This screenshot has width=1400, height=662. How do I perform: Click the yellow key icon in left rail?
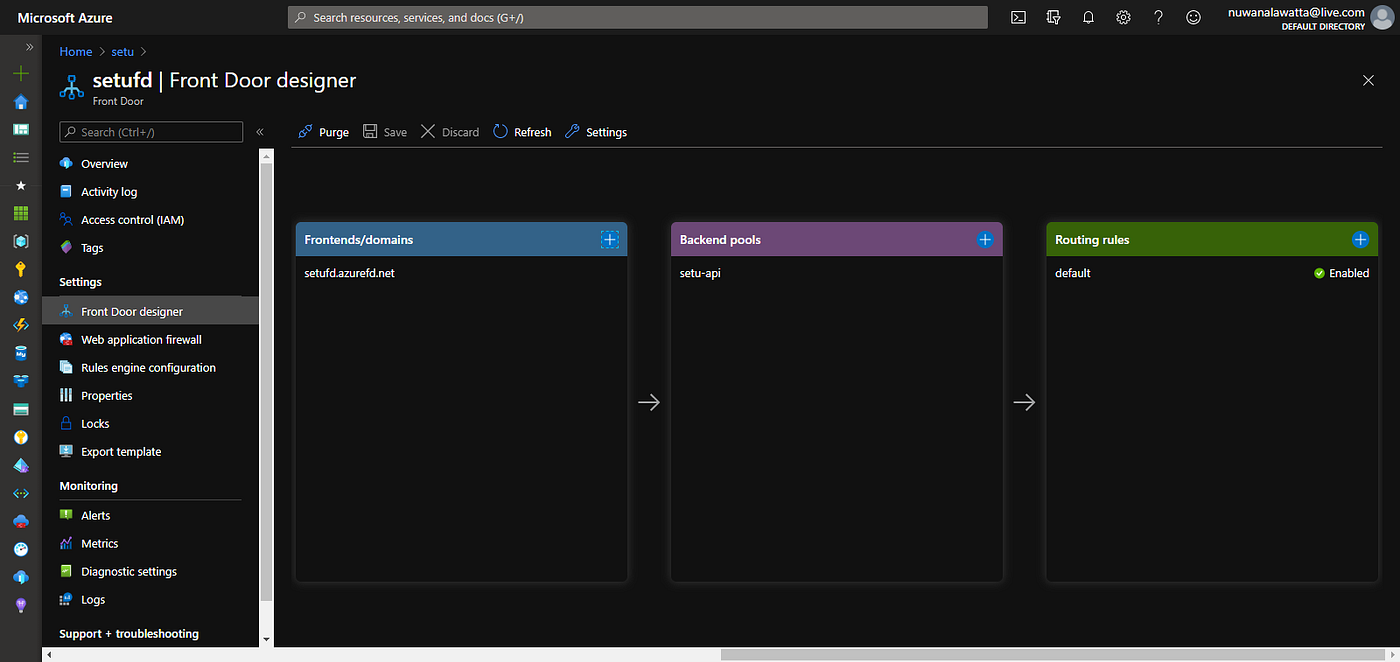tap(21, 269)
